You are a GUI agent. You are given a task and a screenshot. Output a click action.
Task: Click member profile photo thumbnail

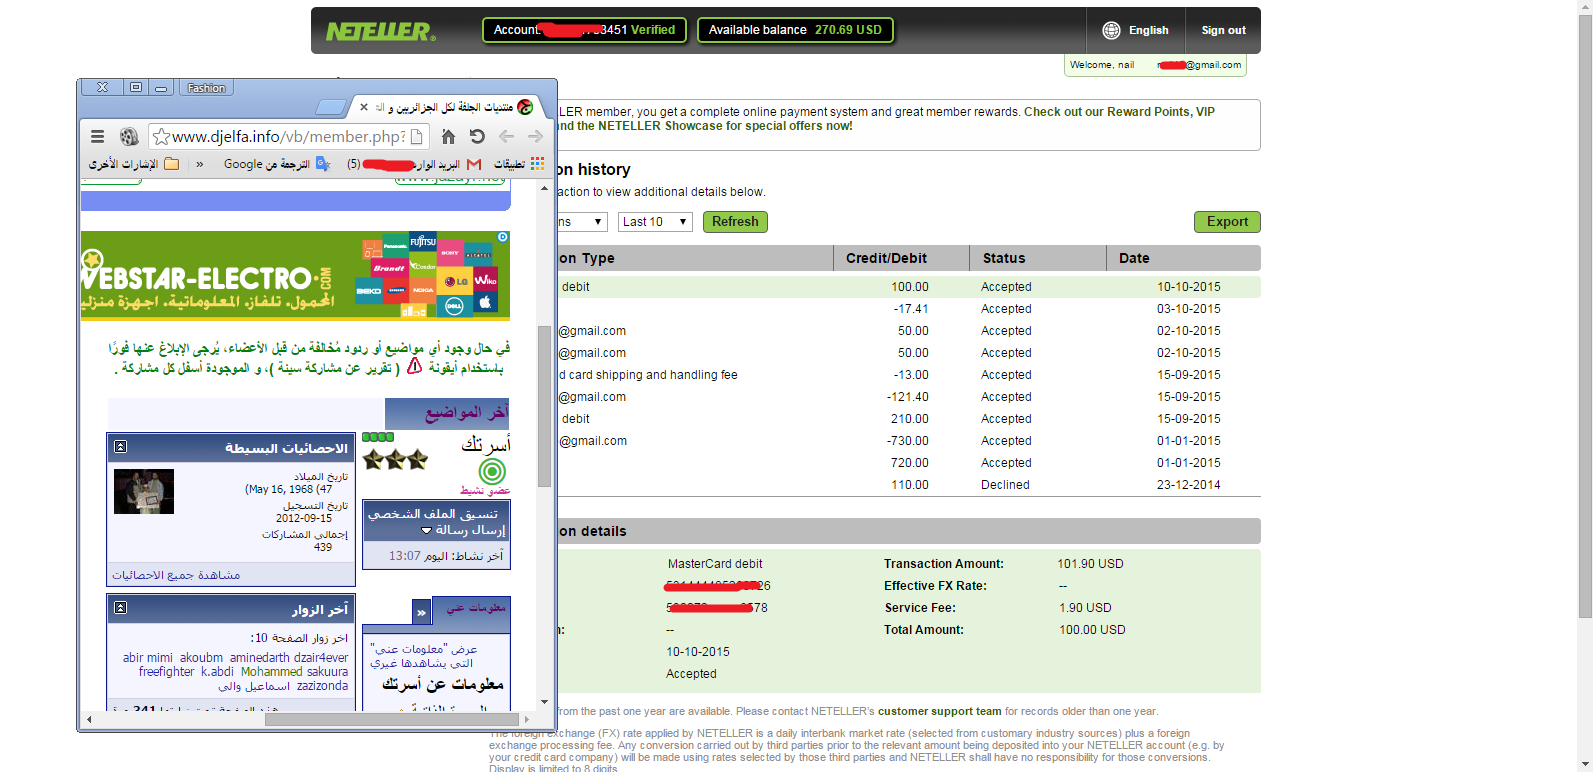coord(144,491)
